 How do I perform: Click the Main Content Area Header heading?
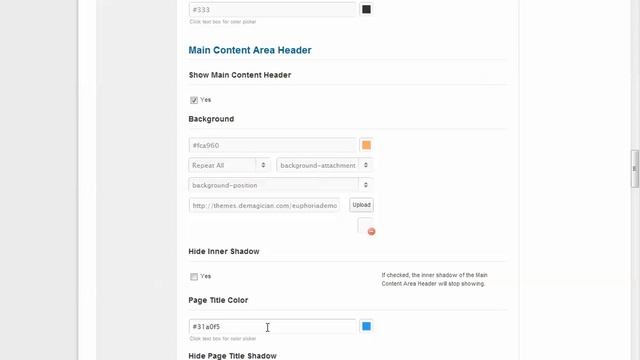click(250, 50)
